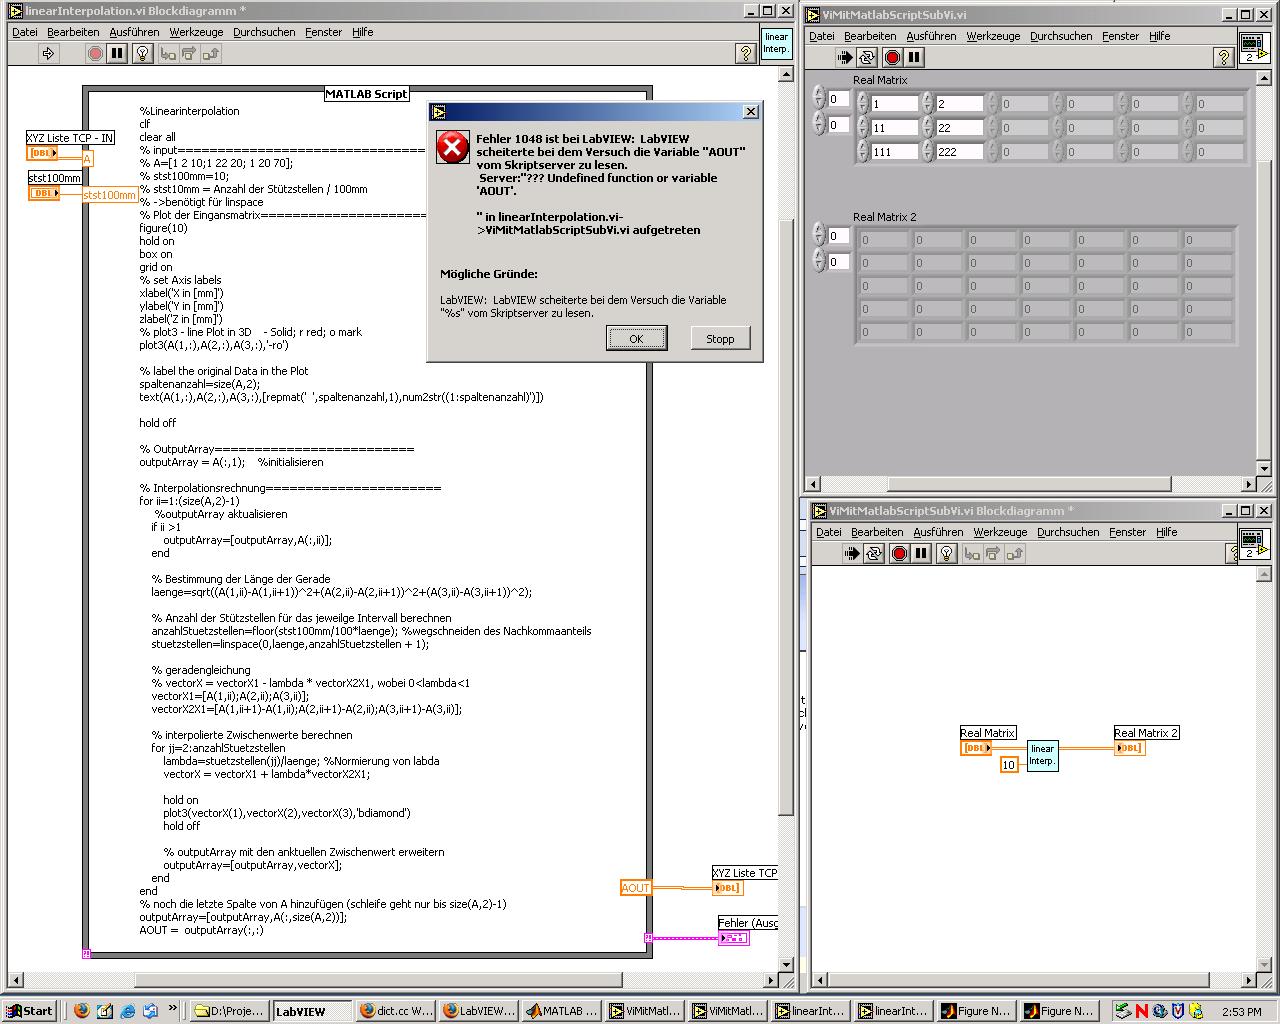Click the Start button on taskbar
1280x1024 pixels.
(x=30, y=1011)
